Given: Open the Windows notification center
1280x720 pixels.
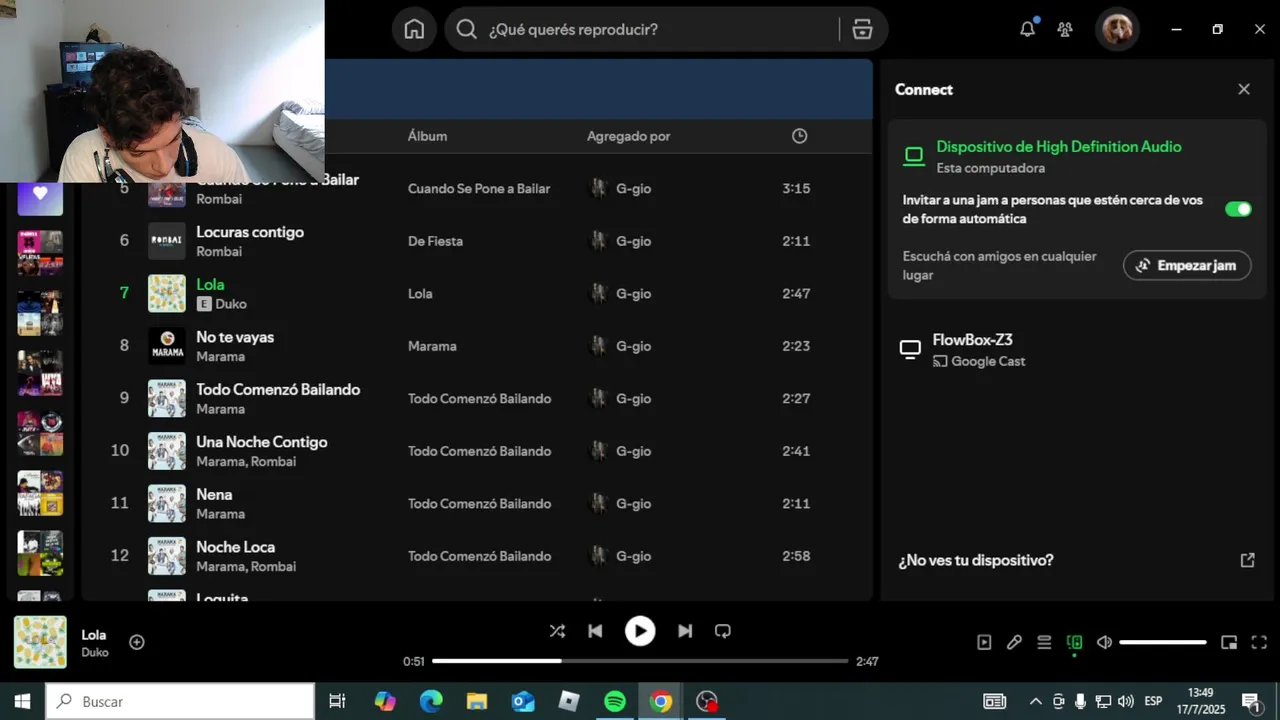Looking at the screenshot, I should [1251, 701].
